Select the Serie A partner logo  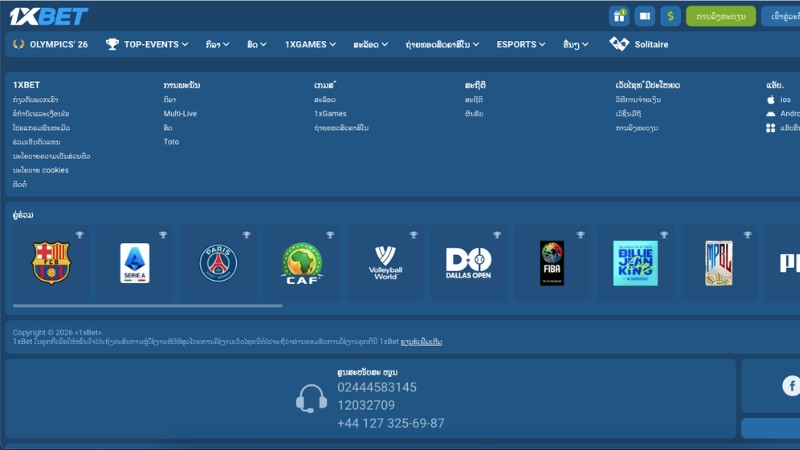(134, 263)
